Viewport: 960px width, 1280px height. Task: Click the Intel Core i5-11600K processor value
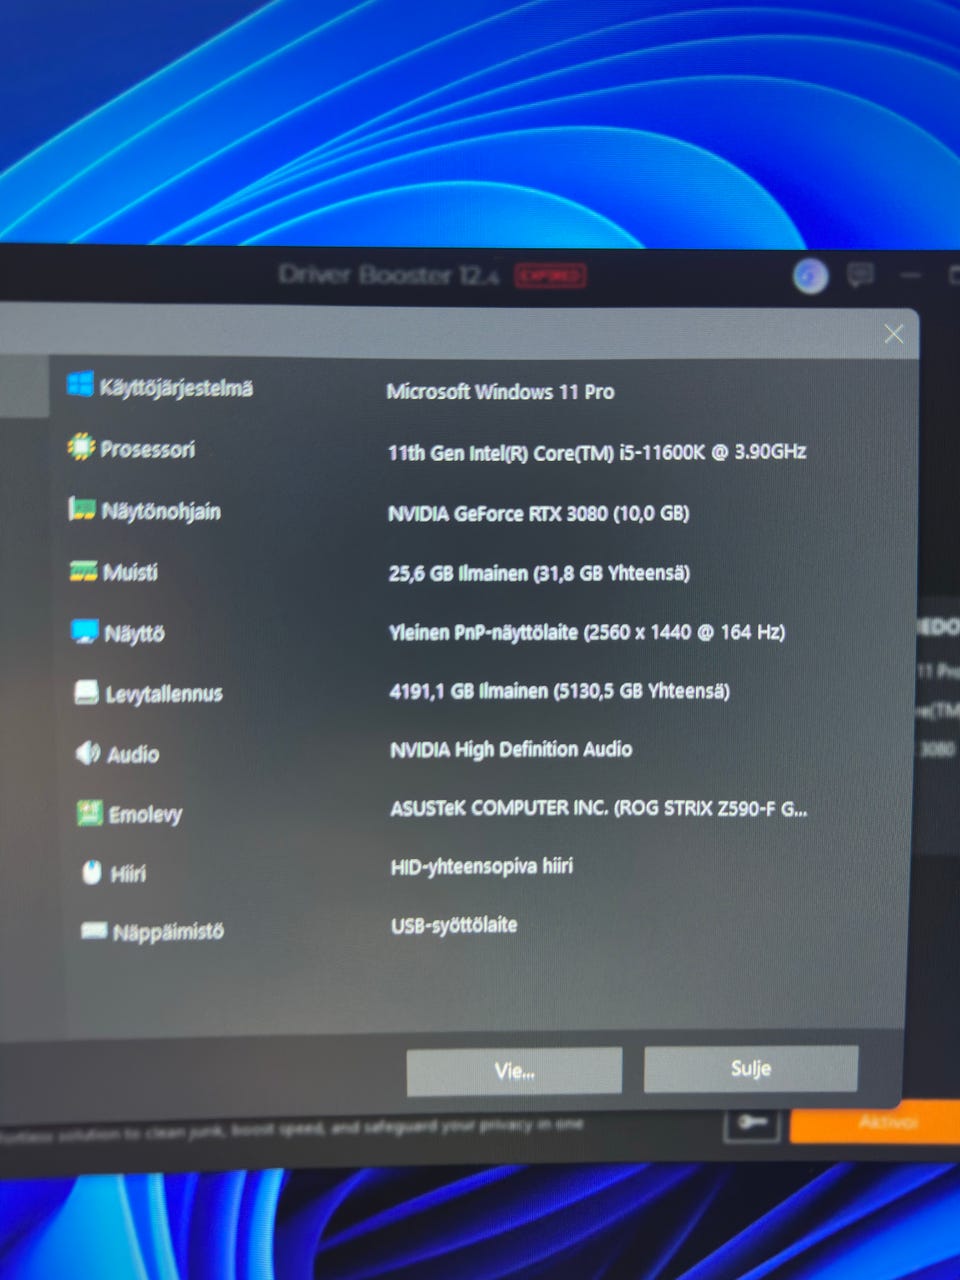[x=597, y=452]
